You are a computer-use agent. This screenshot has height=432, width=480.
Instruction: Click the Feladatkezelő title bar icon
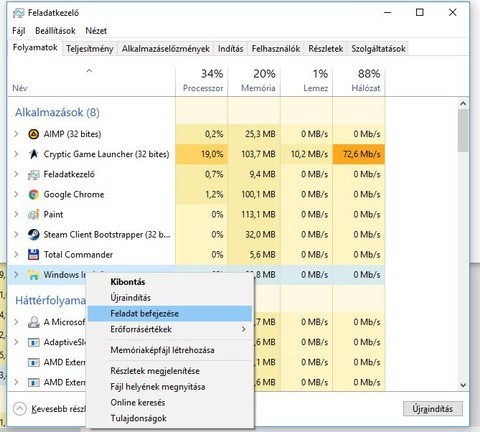[18, 13]
